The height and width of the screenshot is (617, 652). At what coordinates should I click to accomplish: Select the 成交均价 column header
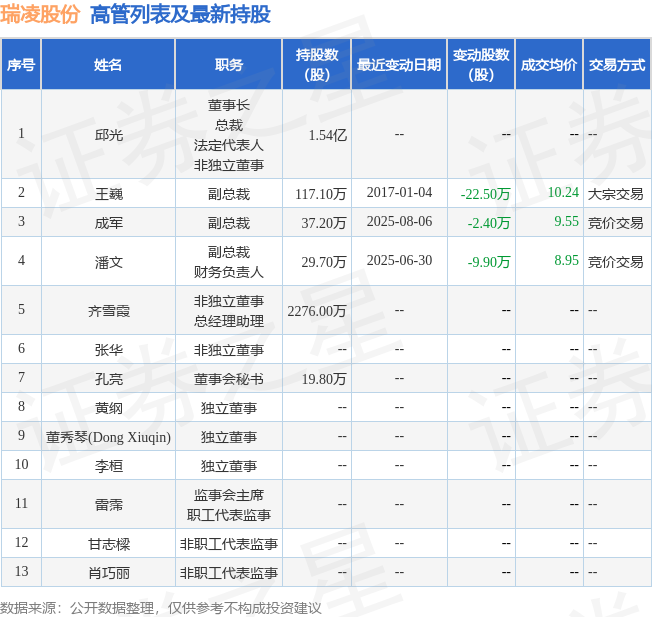[549, 64]
